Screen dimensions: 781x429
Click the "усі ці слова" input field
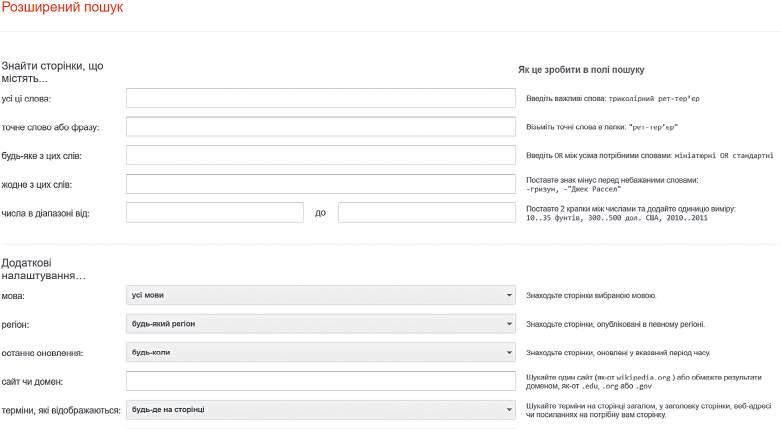(x=320, y=99)
